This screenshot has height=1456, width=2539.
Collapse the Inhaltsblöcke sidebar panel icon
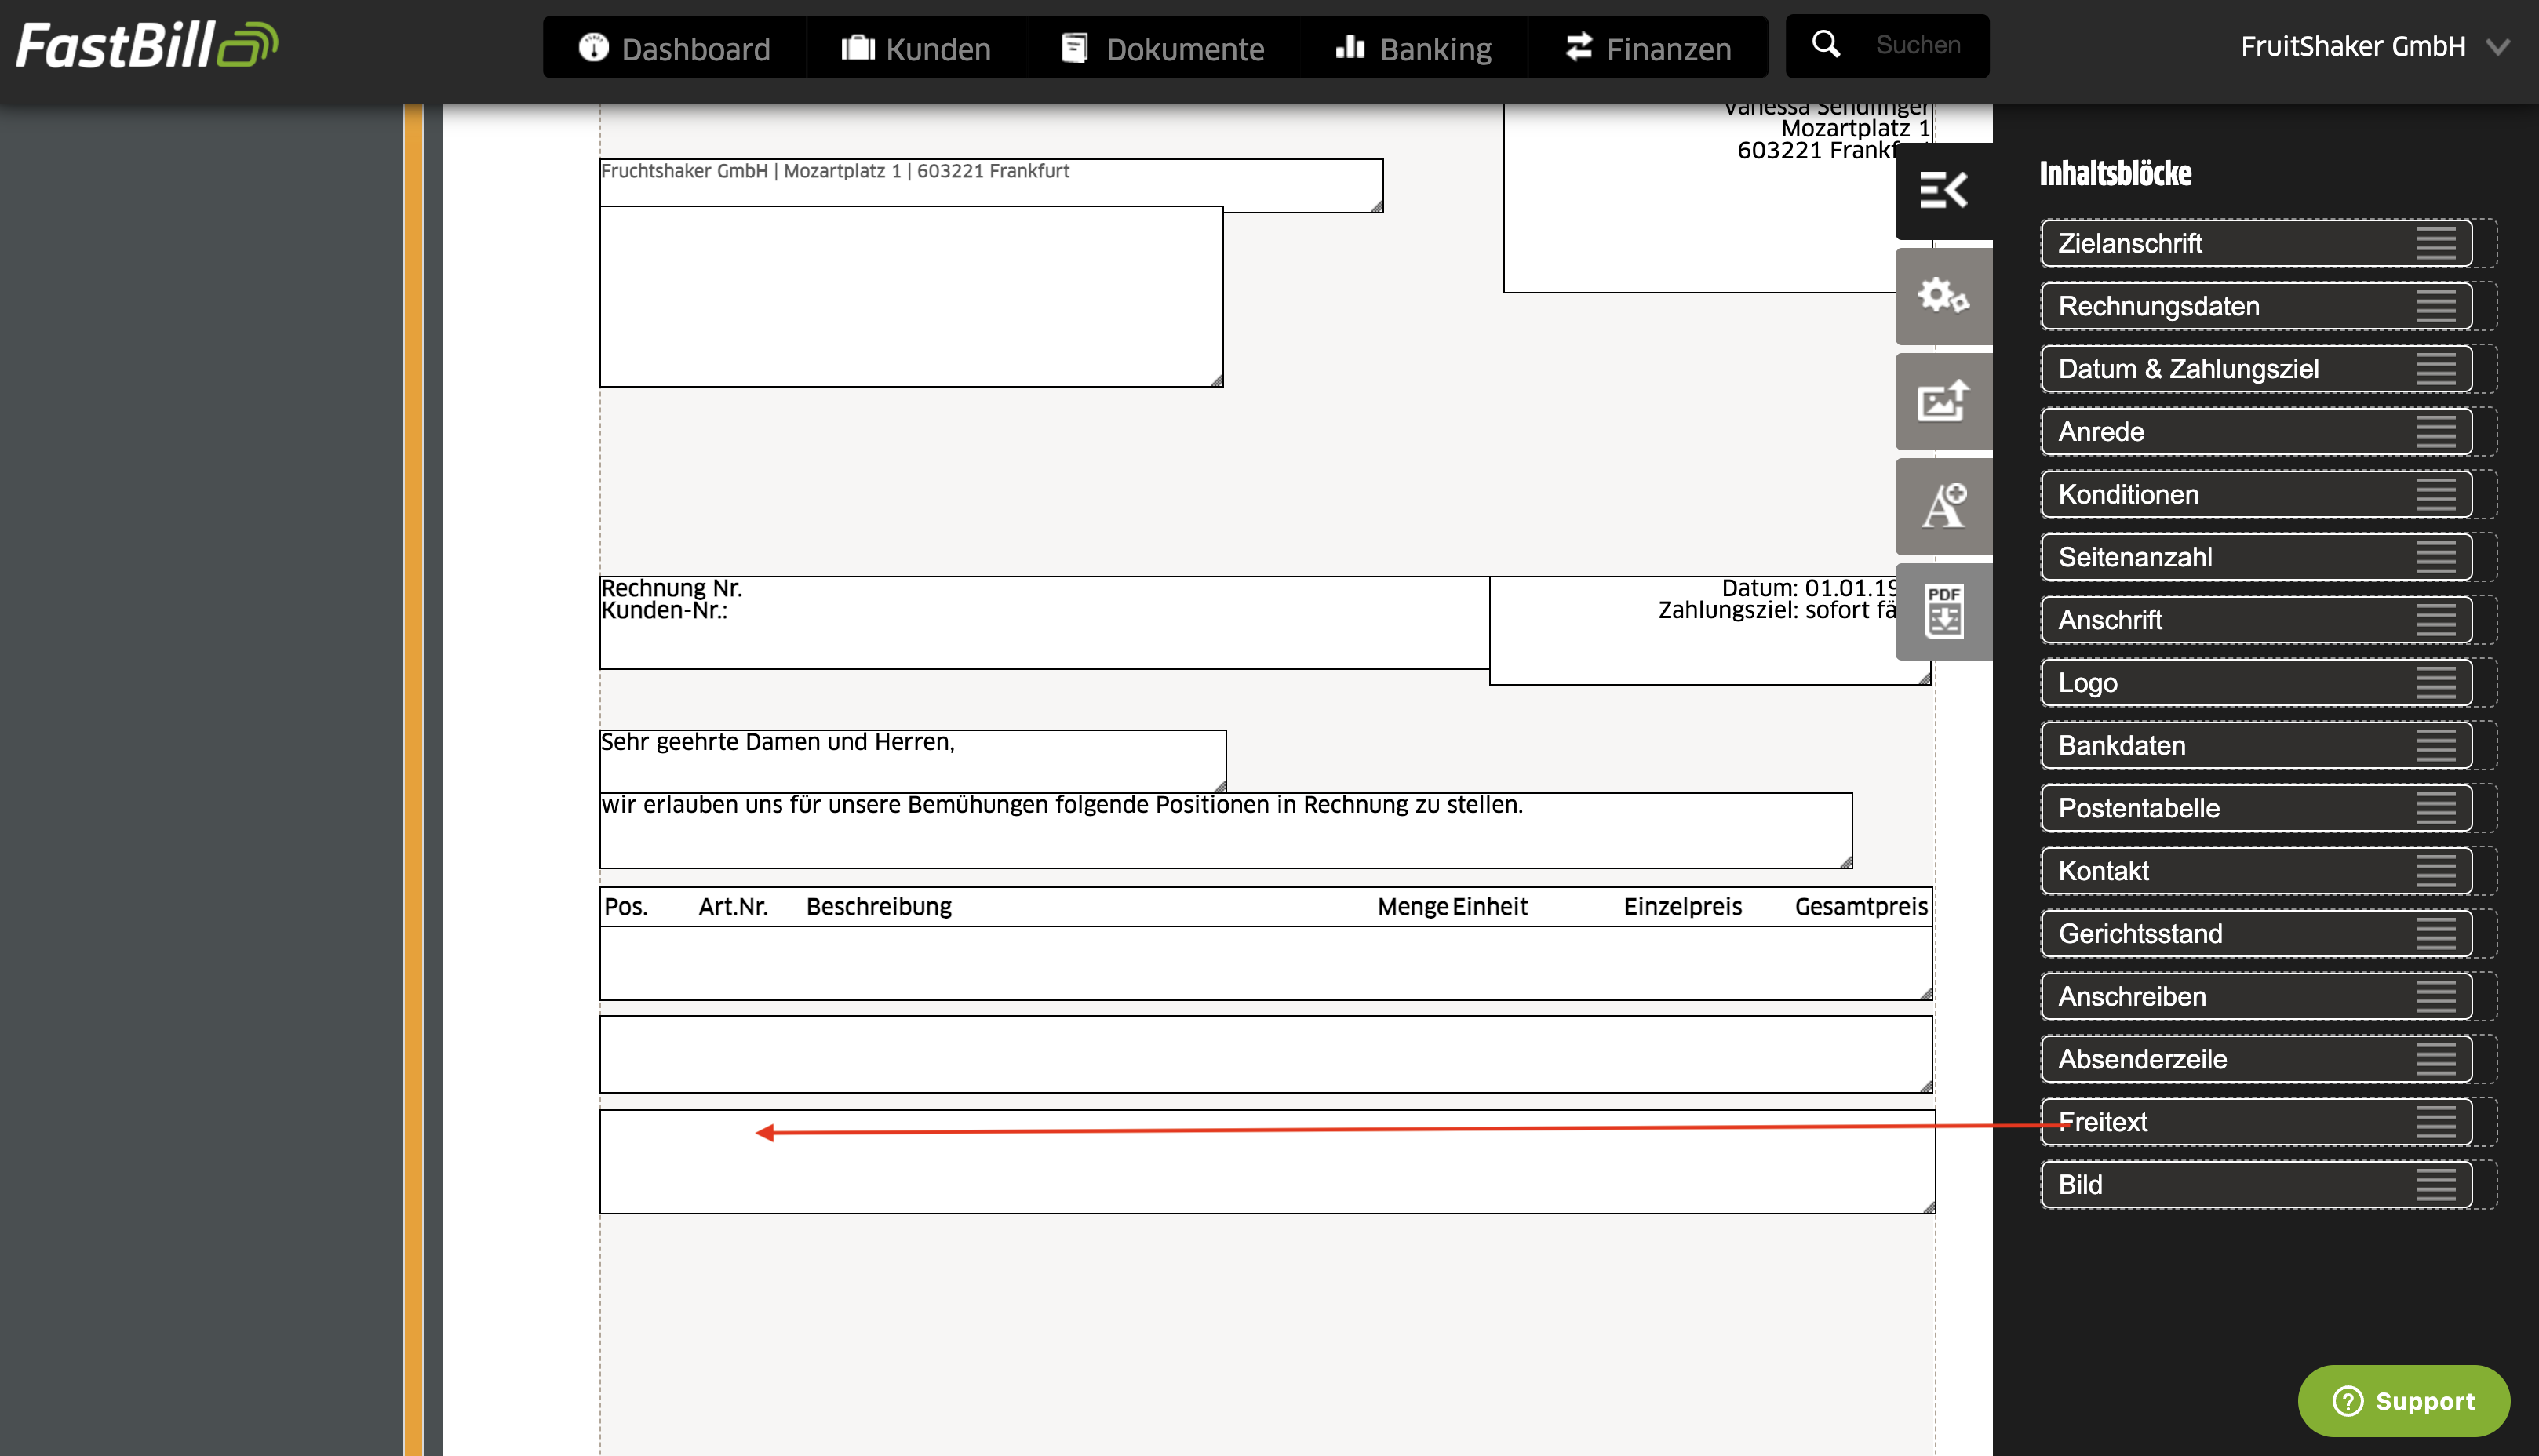pyautogui.click(x=1943, y=190)
